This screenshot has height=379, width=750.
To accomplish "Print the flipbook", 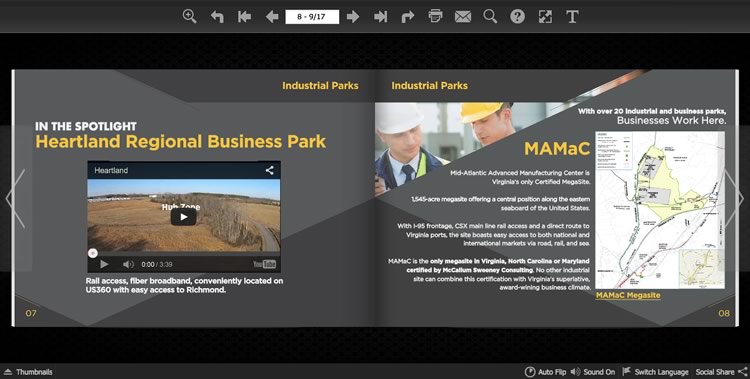I will 435,16.
